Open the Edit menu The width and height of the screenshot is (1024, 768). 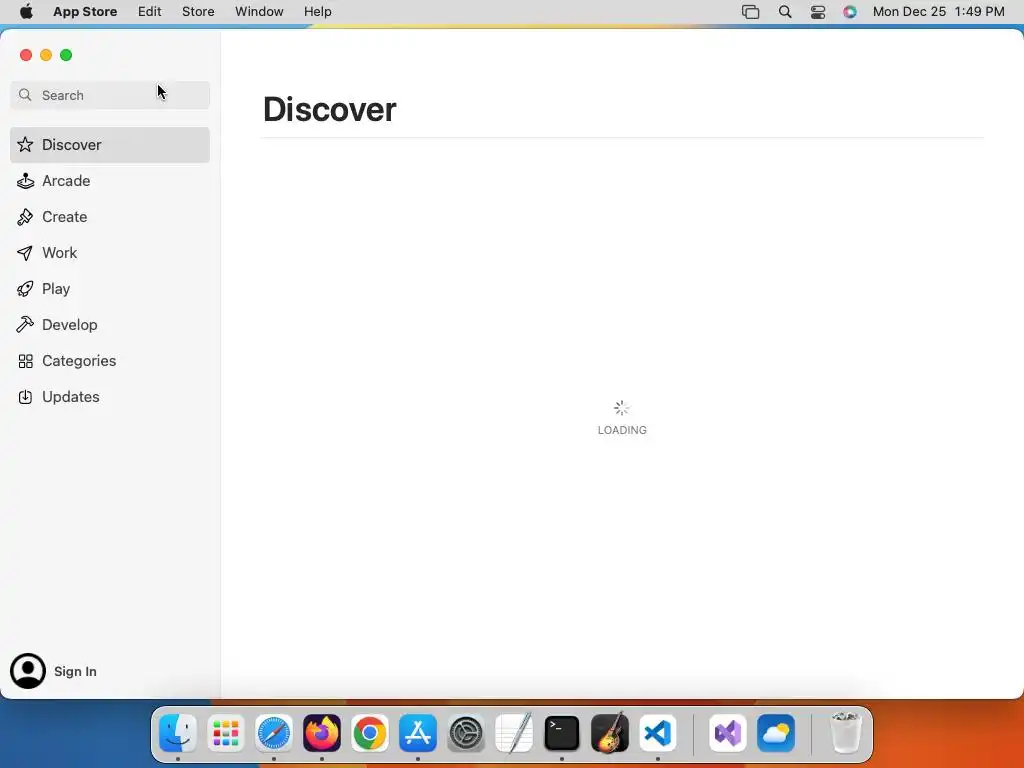pyautogui.click(x=150, y=12)
